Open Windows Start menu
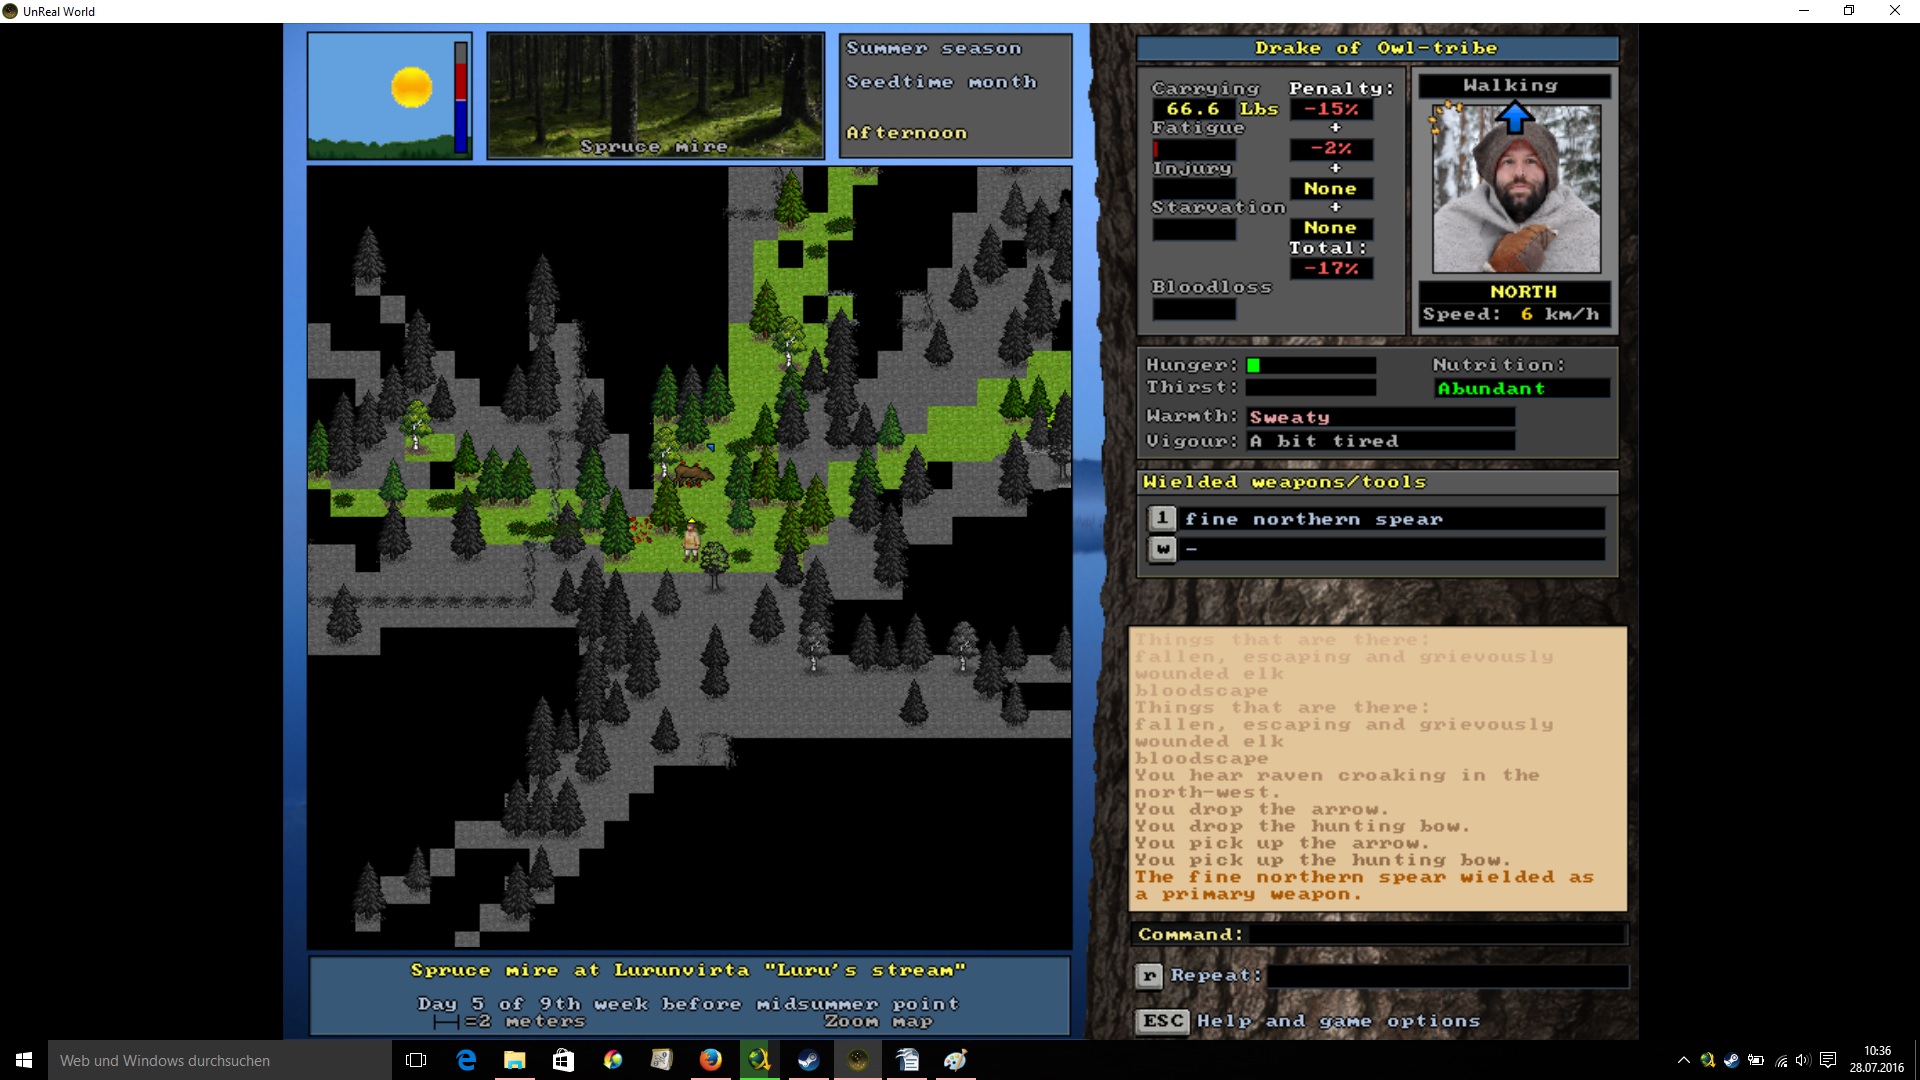This screenshot has width=1920, height=1080. point(24,1060)
